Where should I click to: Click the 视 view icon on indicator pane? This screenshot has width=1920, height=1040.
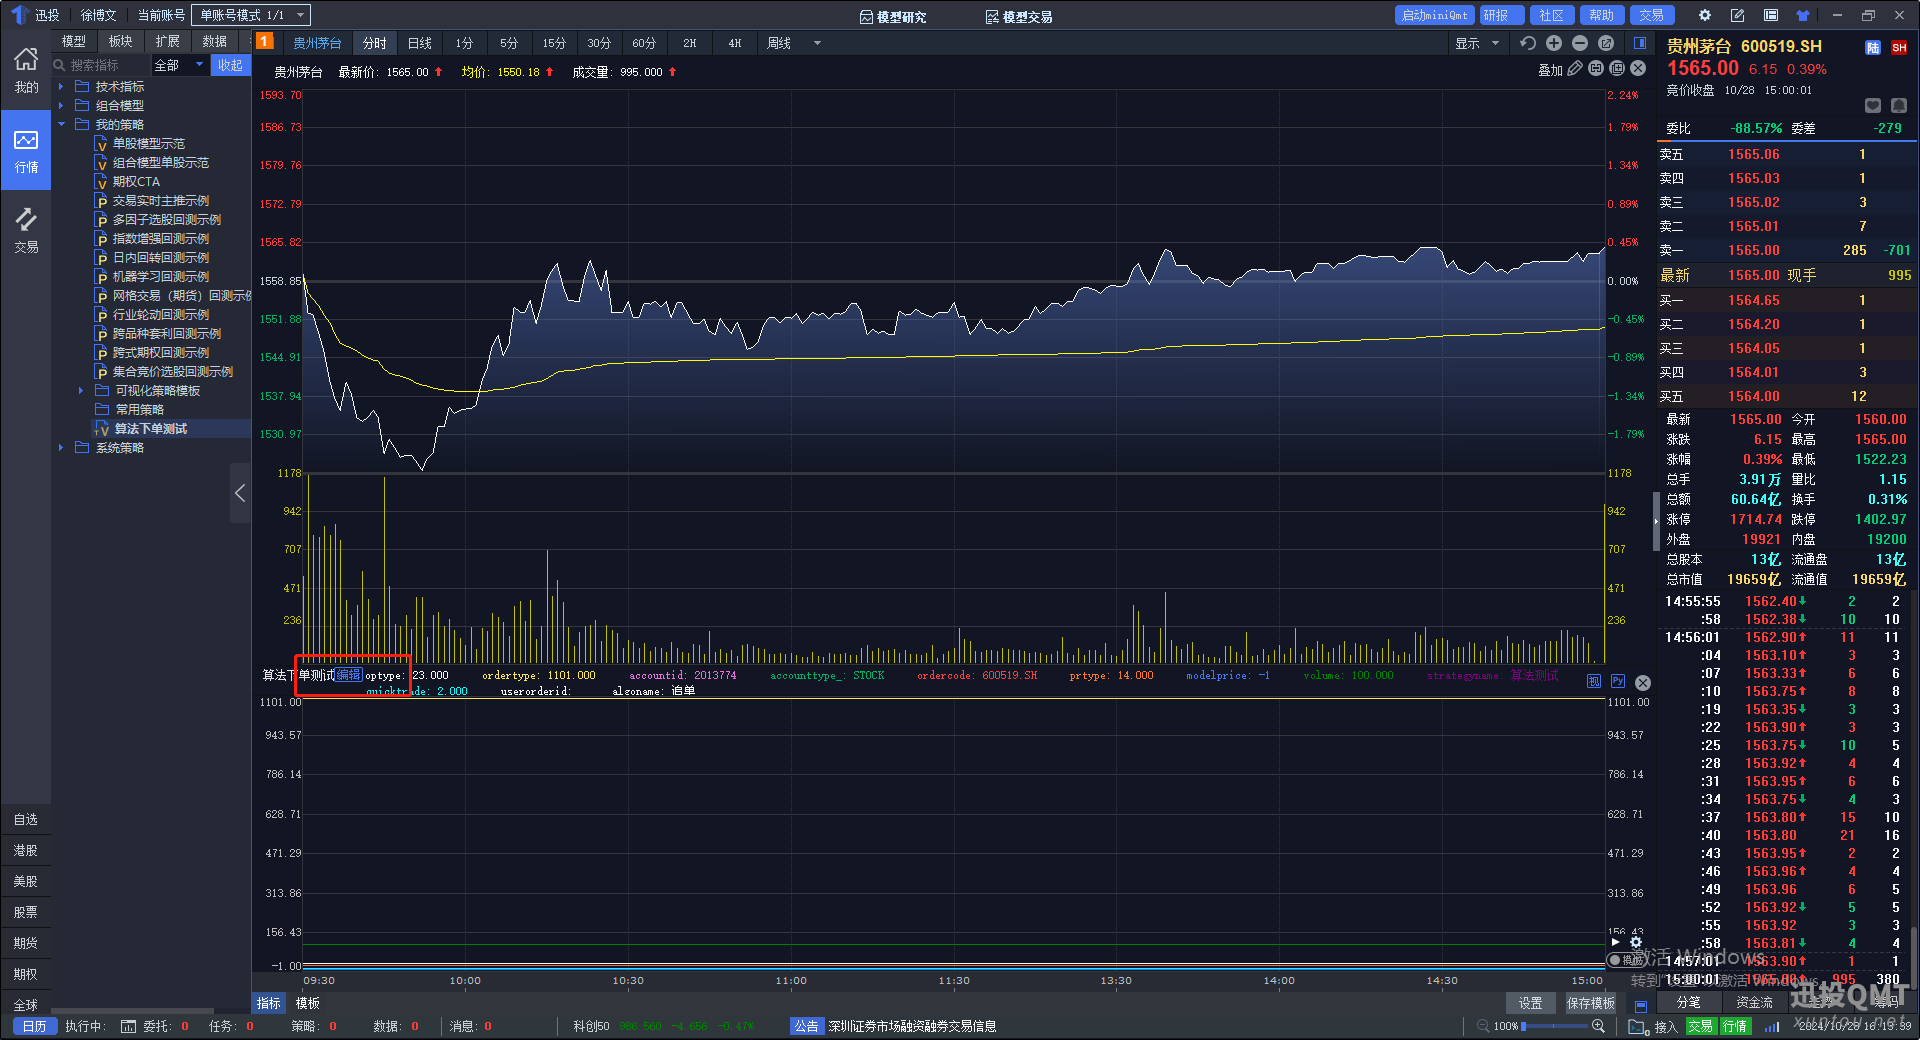[1594, 682]
